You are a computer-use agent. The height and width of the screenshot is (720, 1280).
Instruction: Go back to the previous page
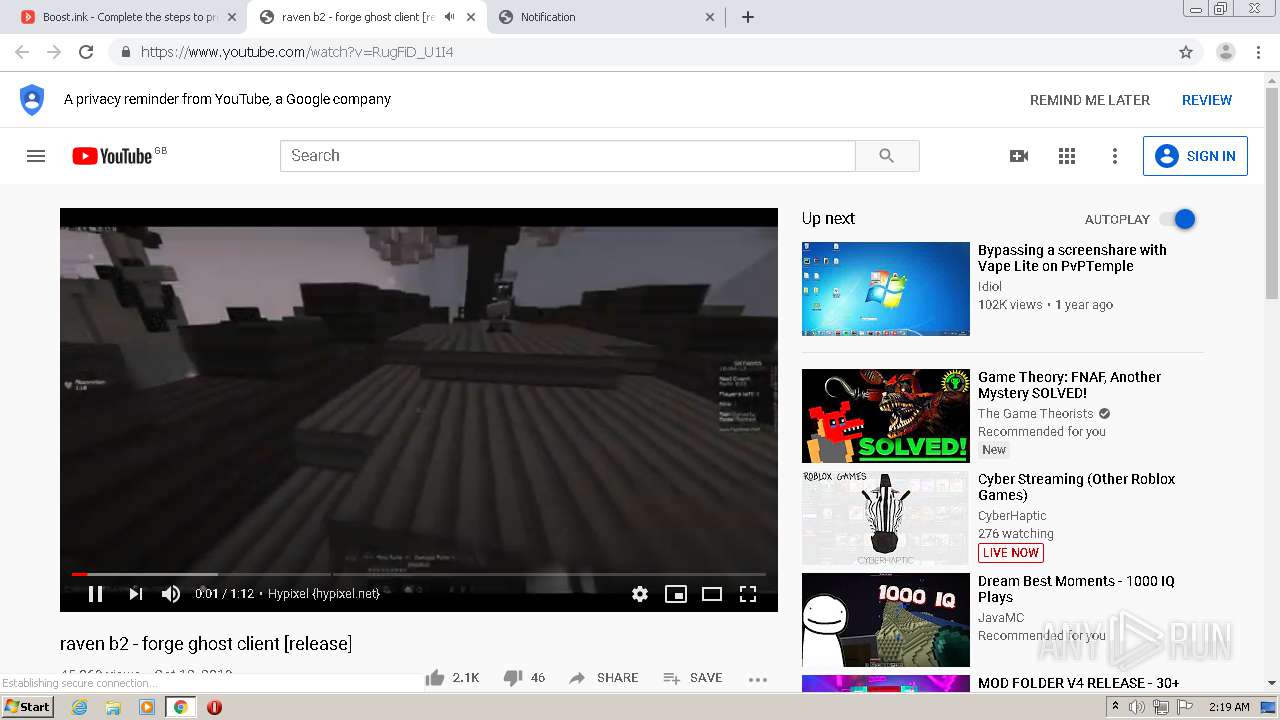pyautogui.click(x=22, y=52)
